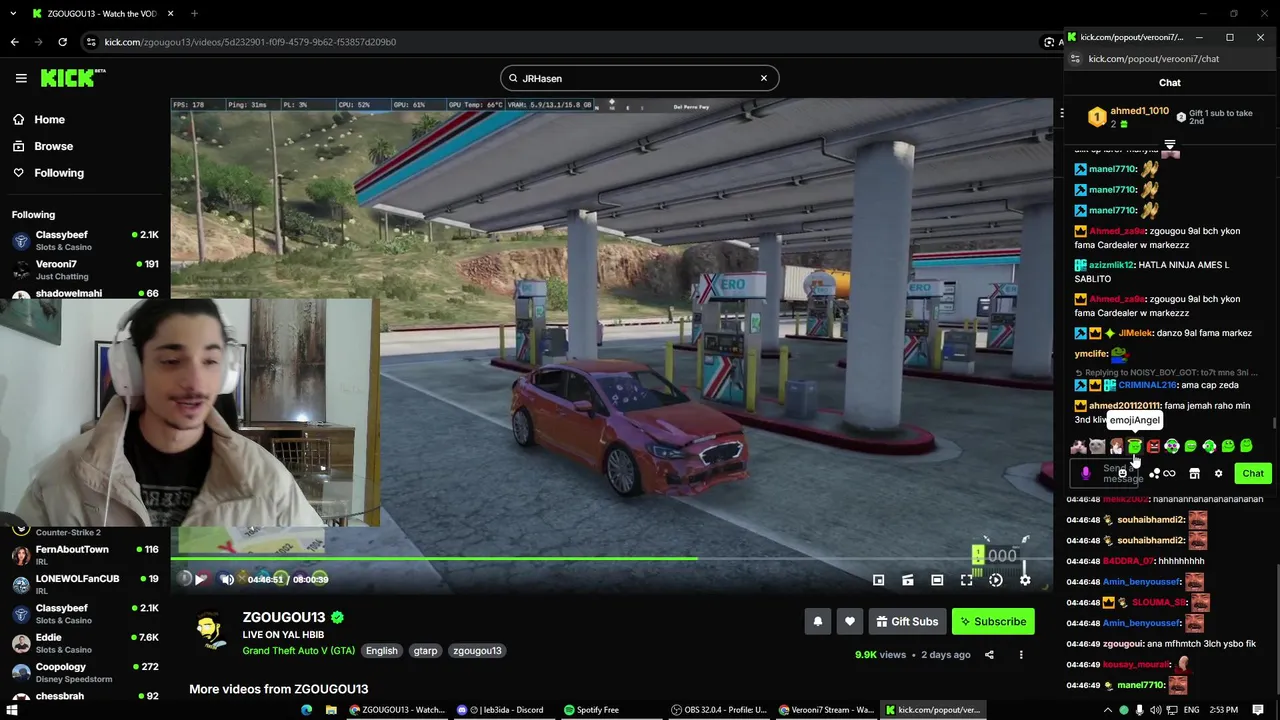
Task: Switch to Discord in taskbar
Action: click(500, 710)
